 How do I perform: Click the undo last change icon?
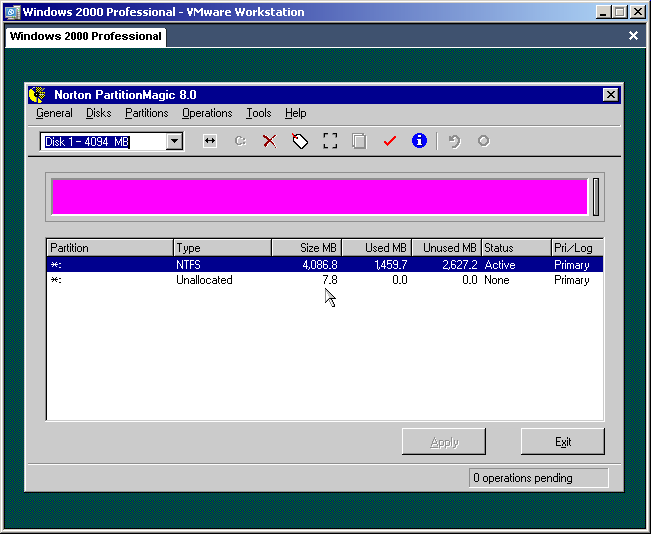point(454,141)
